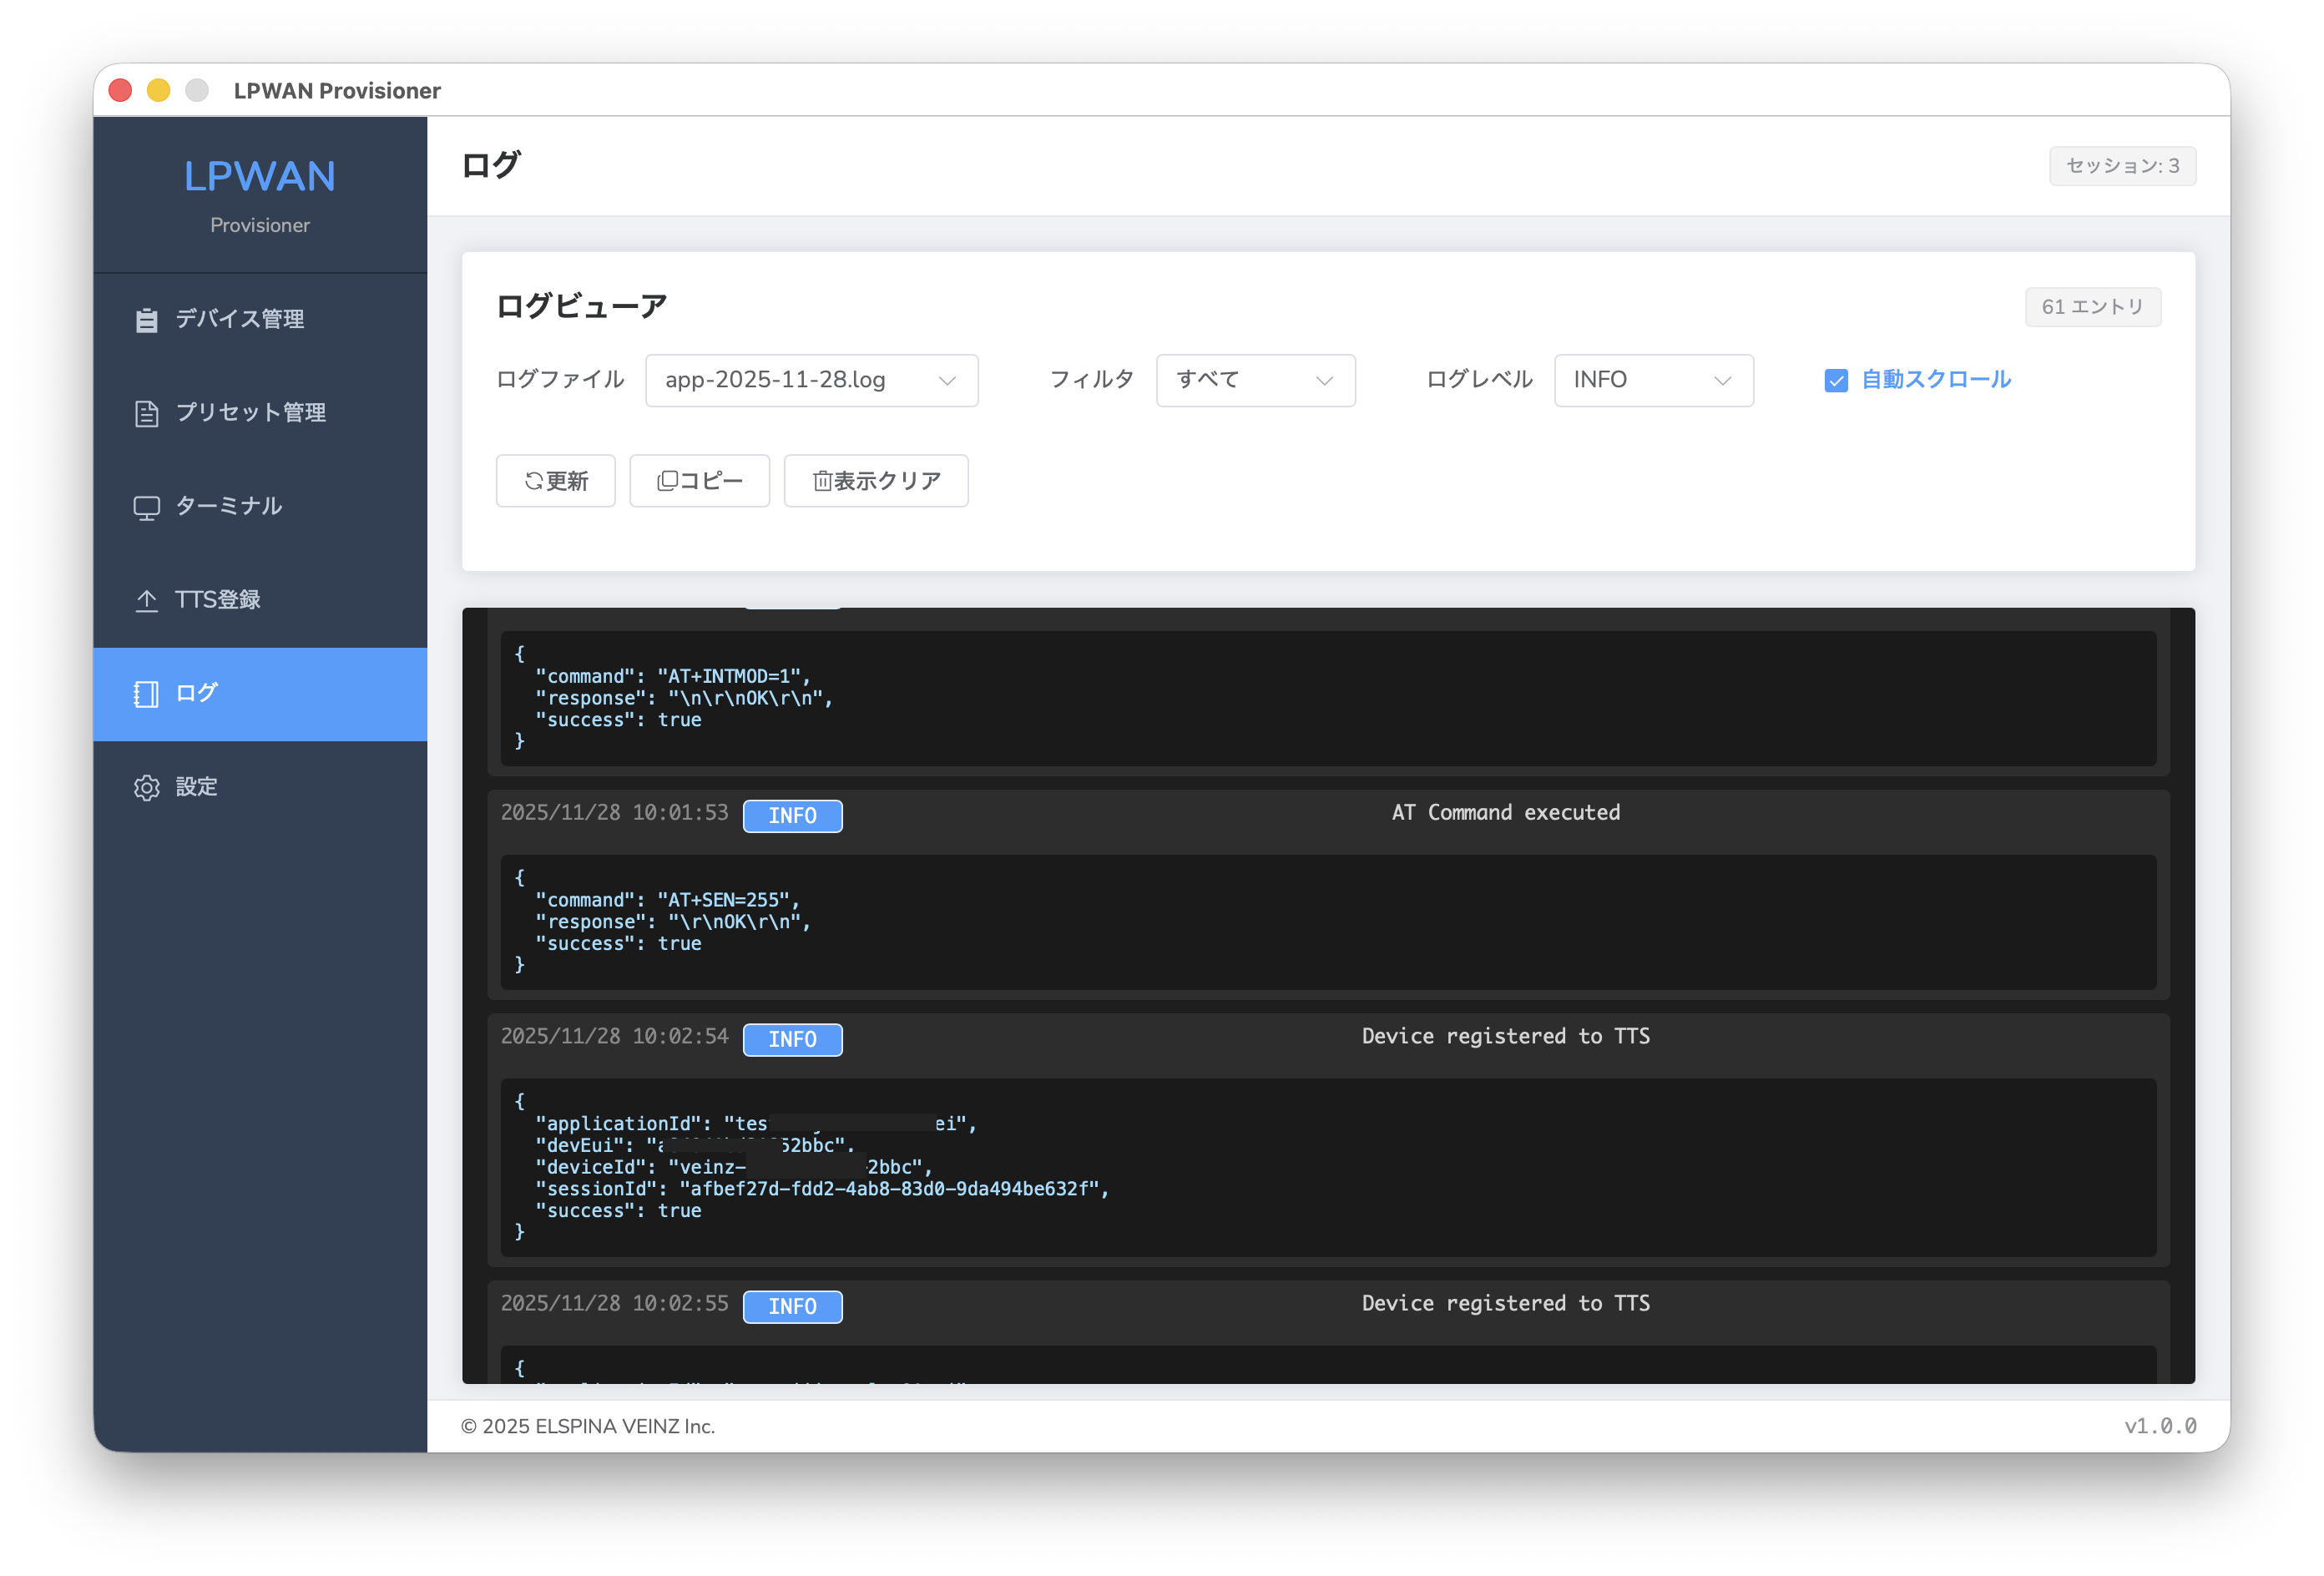The image size is (2324, 1576).
Task: Click the trash icon on 表示クリア button
Action: [x=822, y=481]
